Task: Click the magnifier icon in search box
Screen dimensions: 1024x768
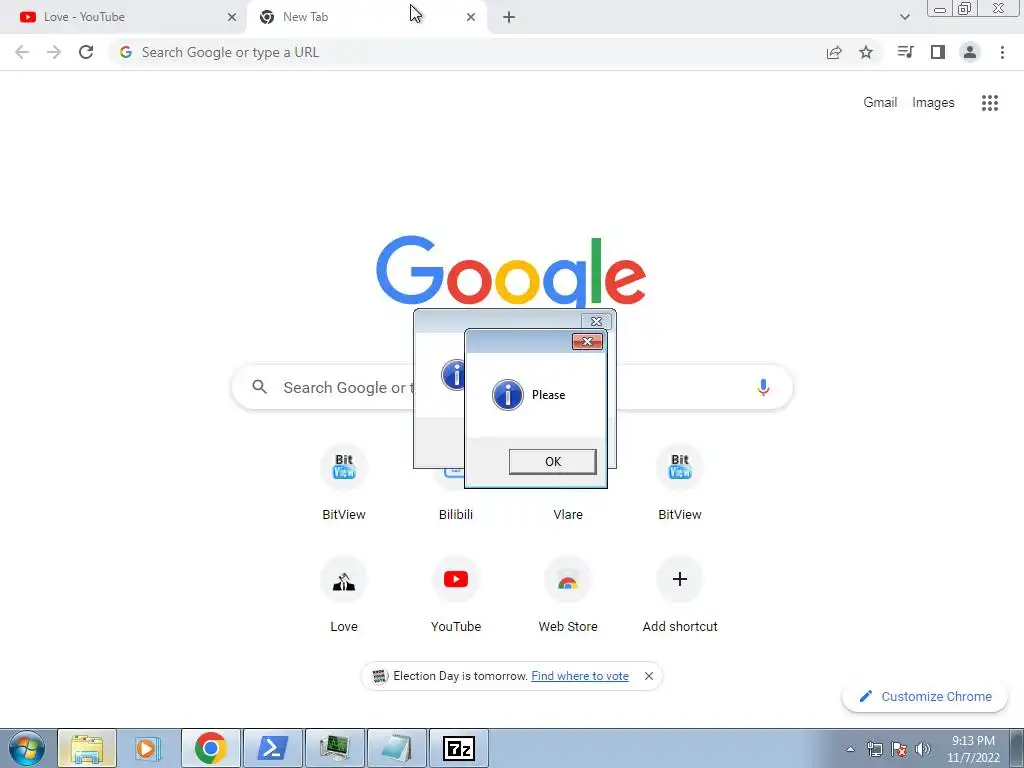Action: [x=260, y=387]
